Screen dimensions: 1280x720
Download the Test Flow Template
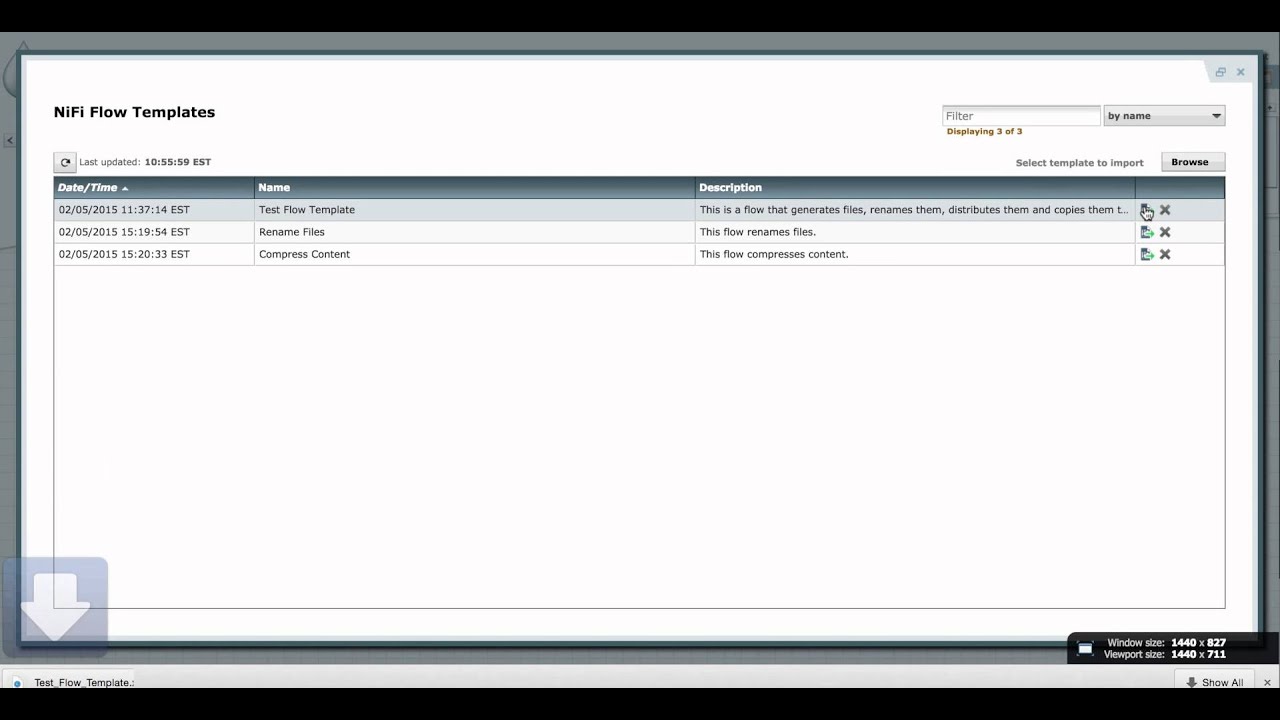tap(1147, 210)
